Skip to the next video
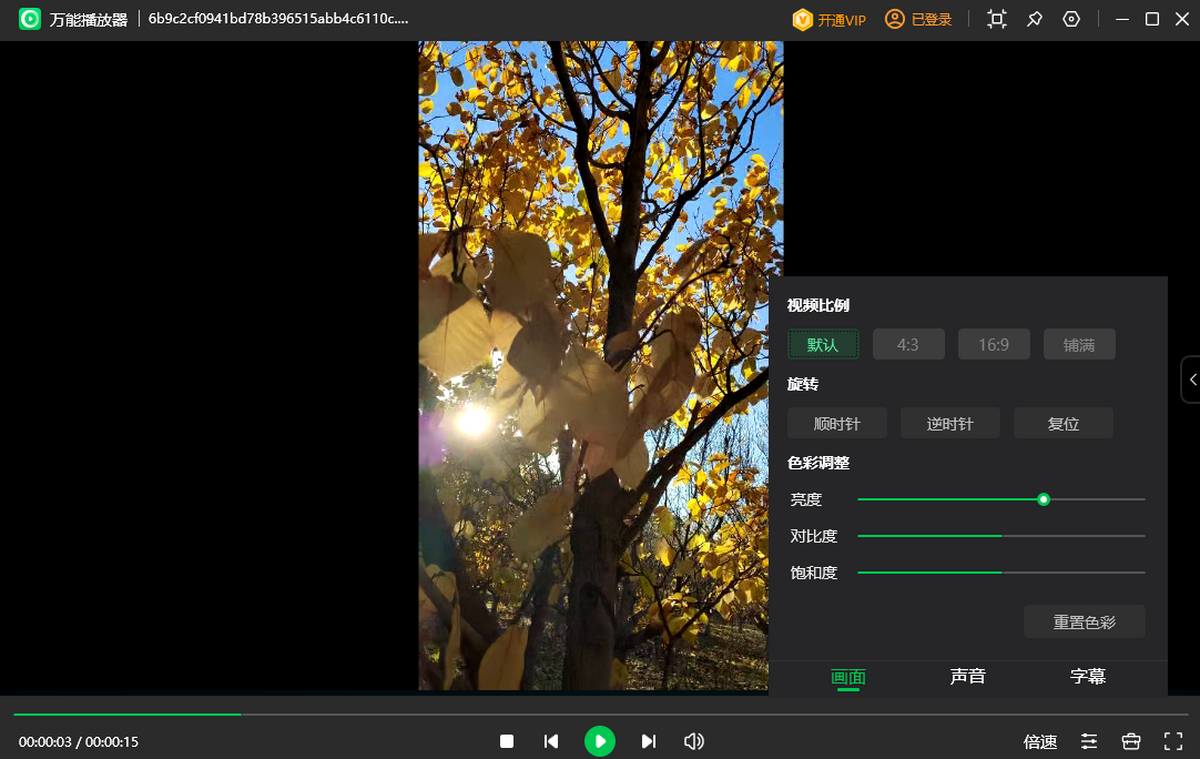The width and height of the screenshot is (1200, 759). [648, 741]
